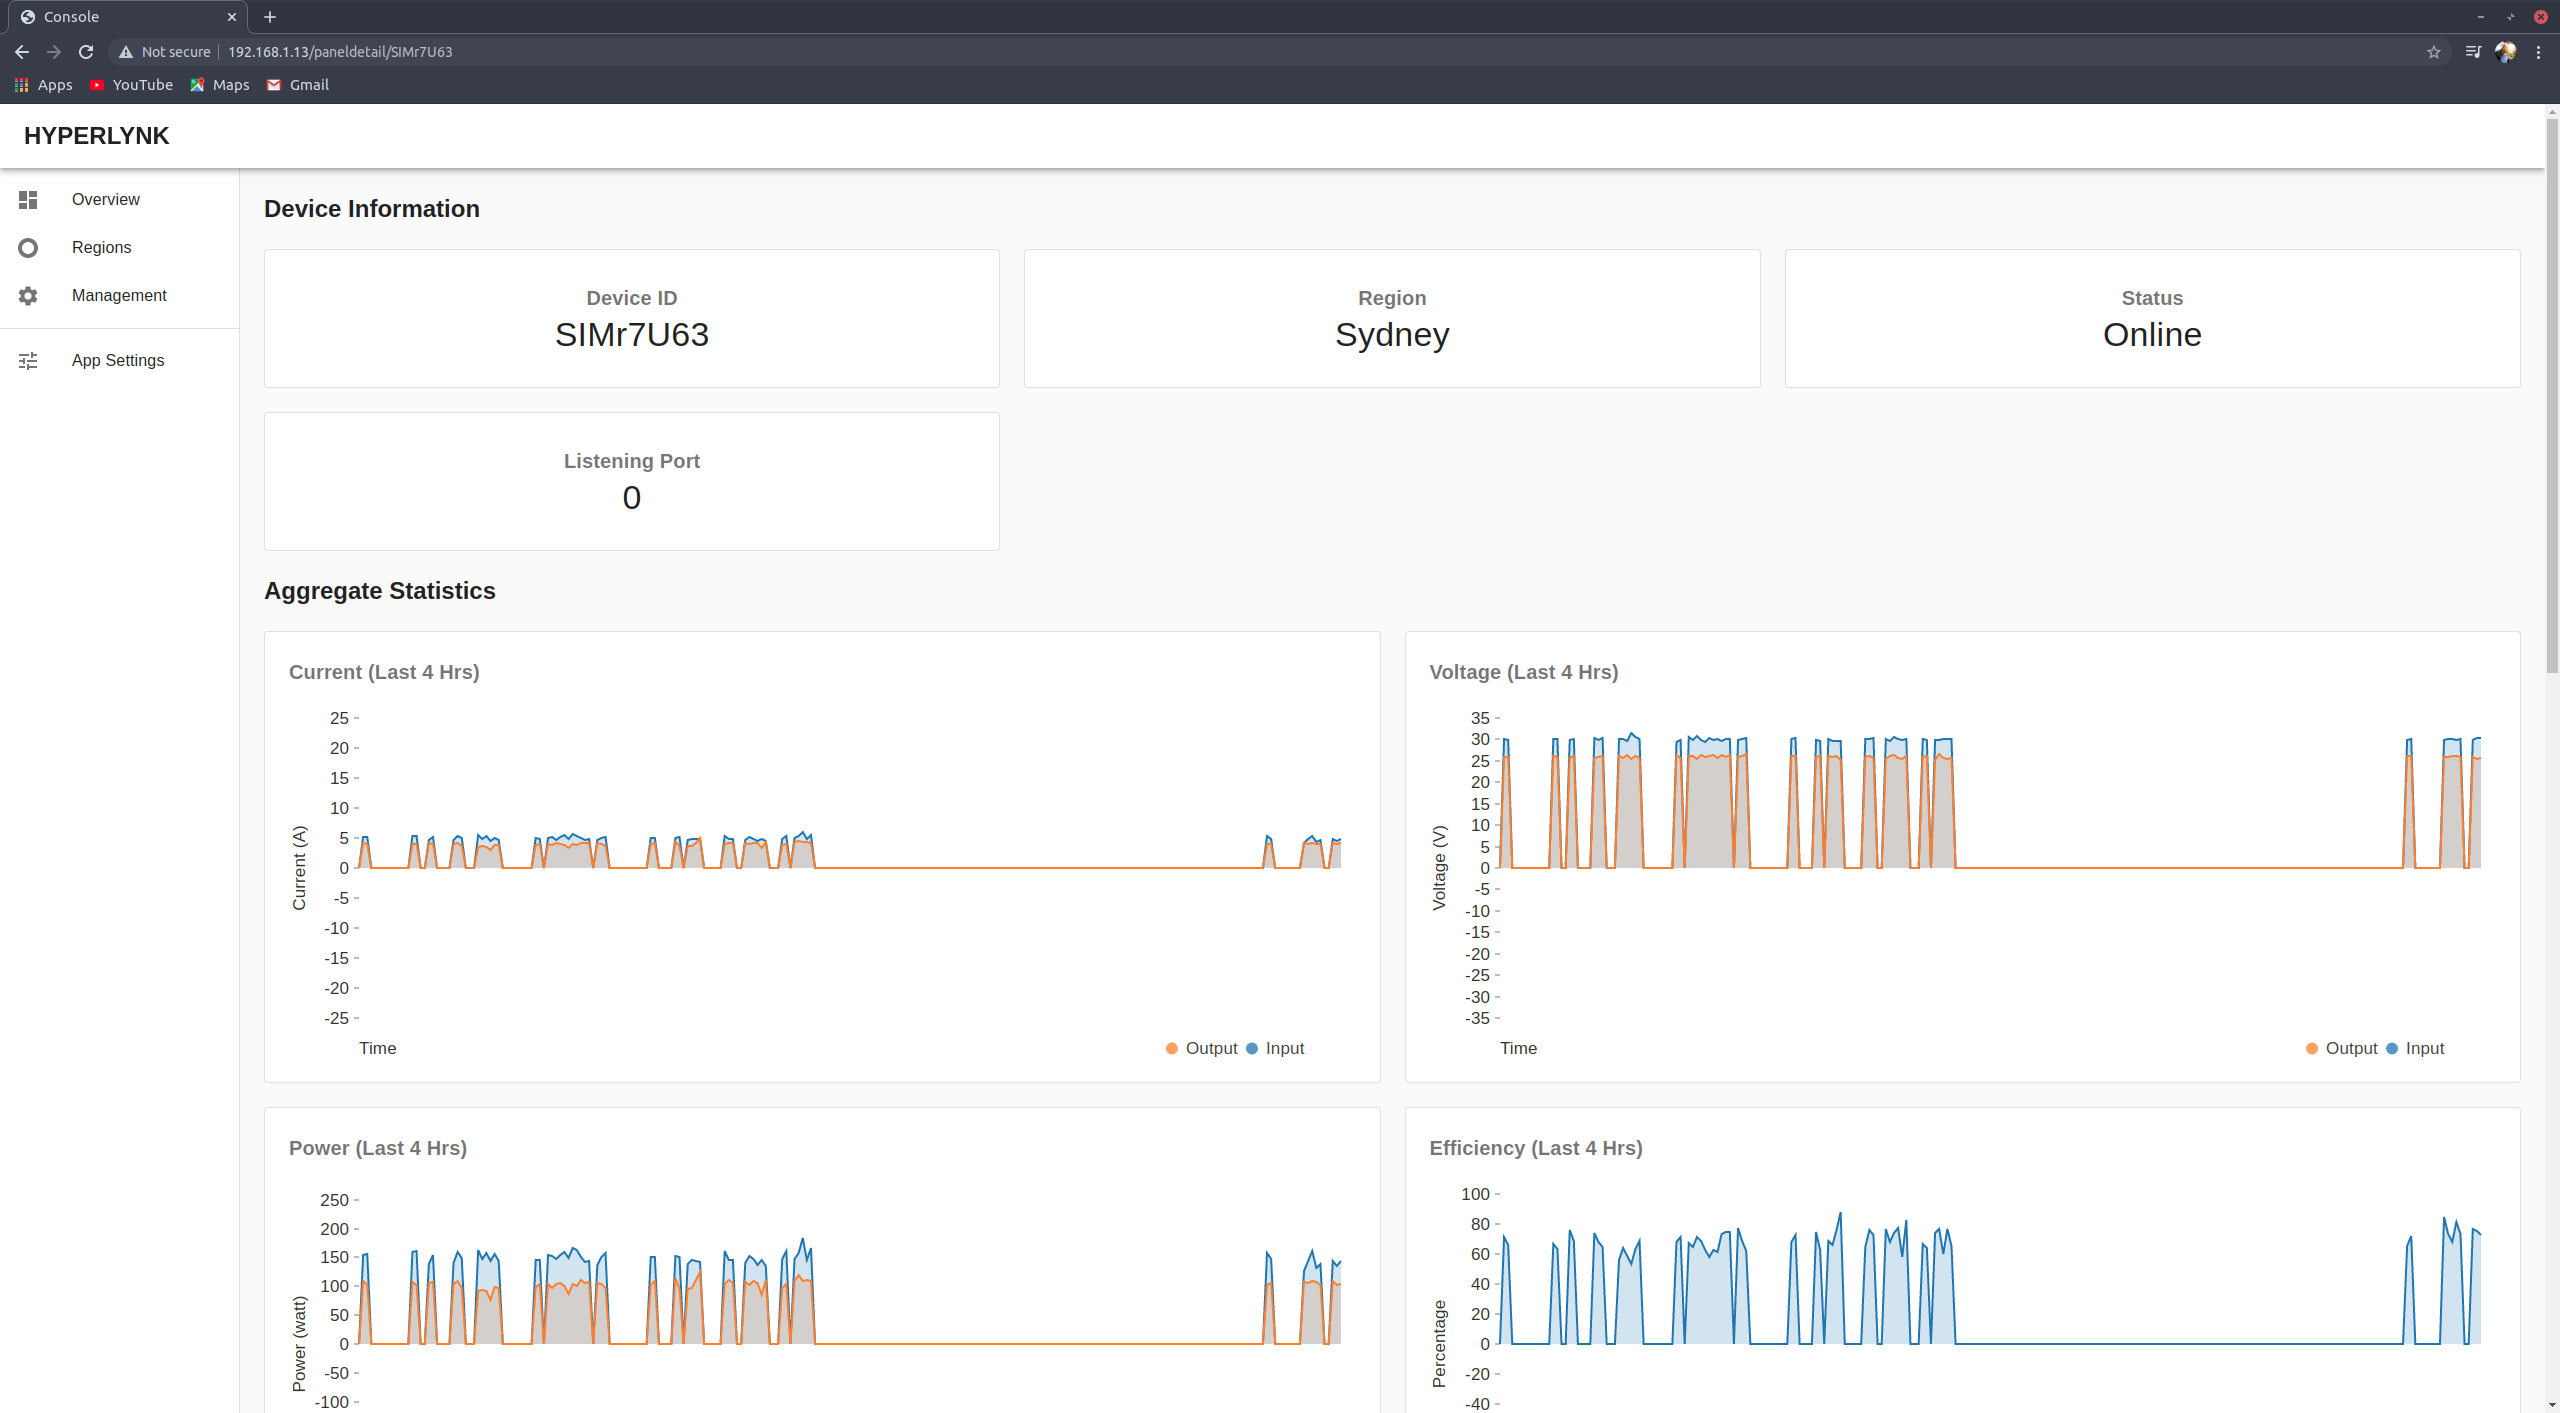Image resolution: width=2560 pixels, height=1413 pixels.
Task: Go back with browser back arrow
Action: tap(22, 52)
